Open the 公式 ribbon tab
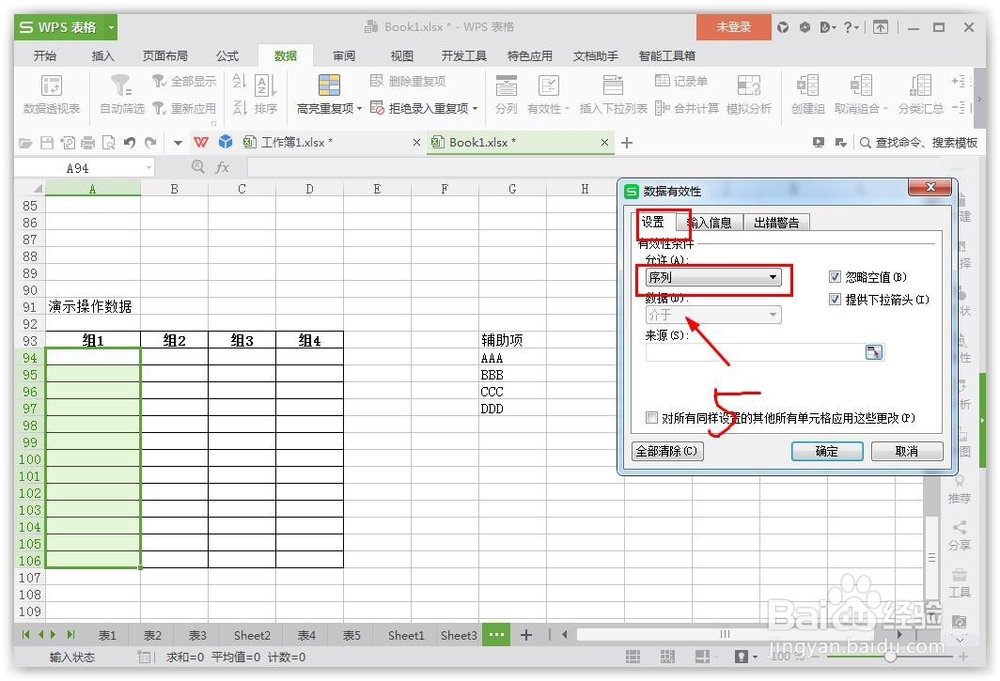This screenshot has width=1000, height=681. point(228,56)
